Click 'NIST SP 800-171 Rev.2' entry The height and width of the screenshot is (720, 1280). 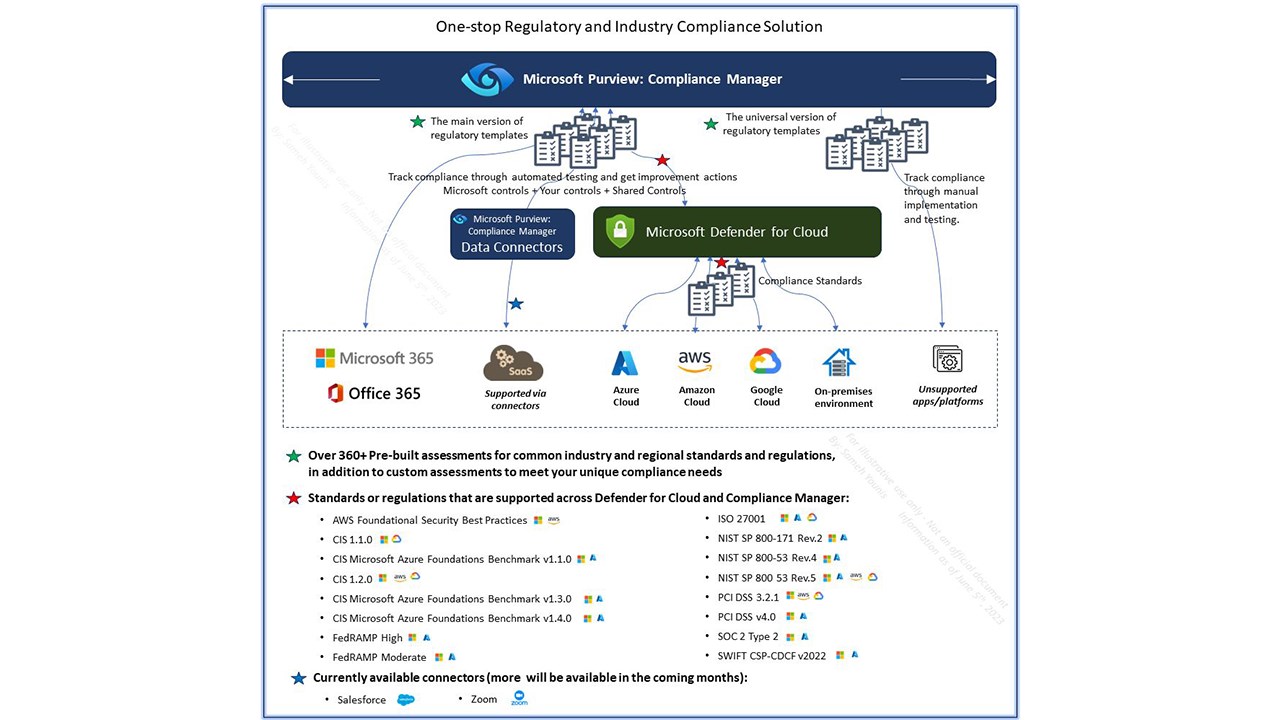point(770,538)
